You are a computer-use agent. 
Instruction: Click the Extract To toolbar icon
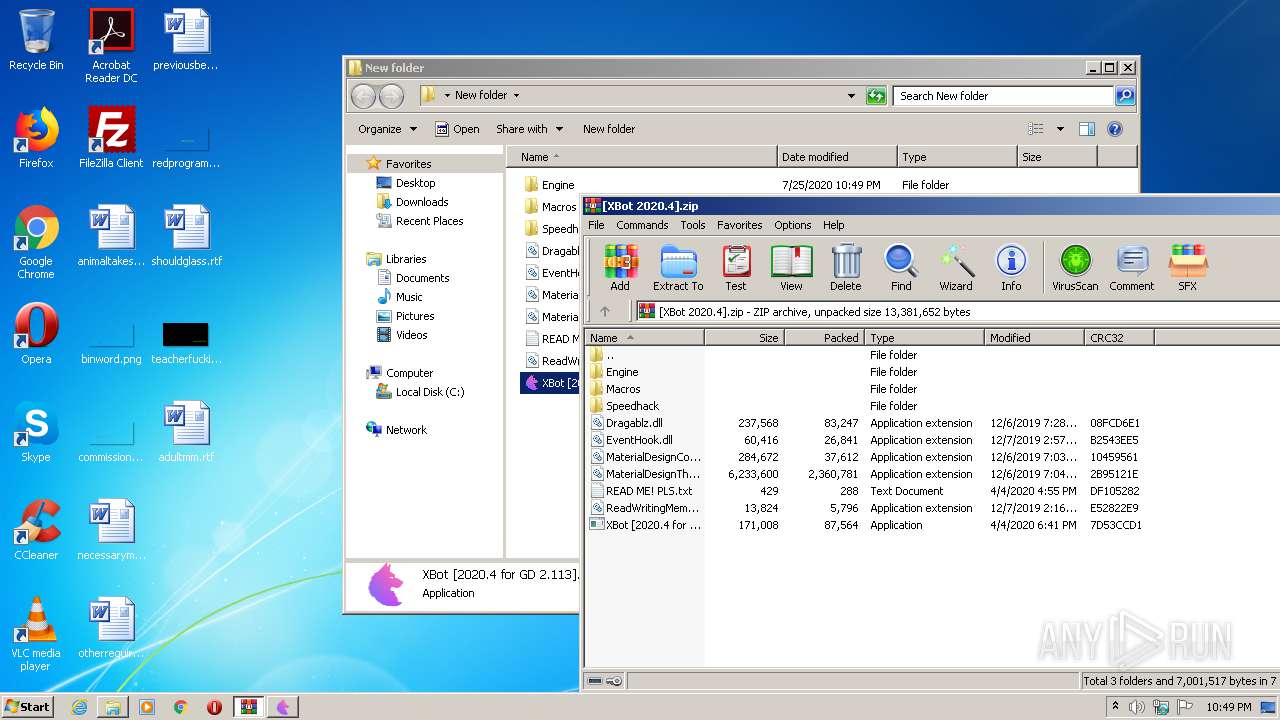678,267
